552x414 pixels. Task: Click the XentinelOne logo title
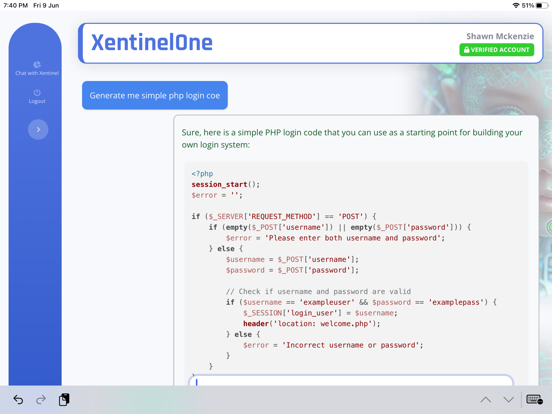point(152,43)
